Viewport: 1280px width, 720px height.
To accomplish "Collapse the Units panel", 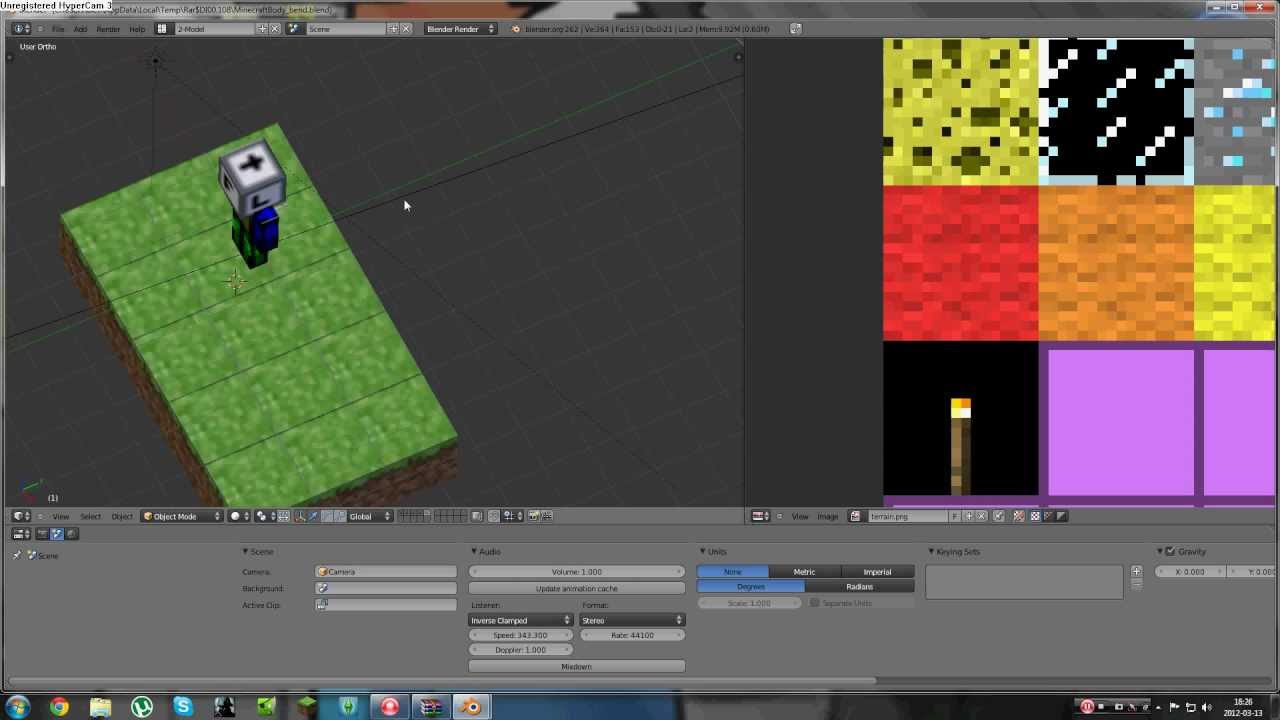I will [702, 551].
